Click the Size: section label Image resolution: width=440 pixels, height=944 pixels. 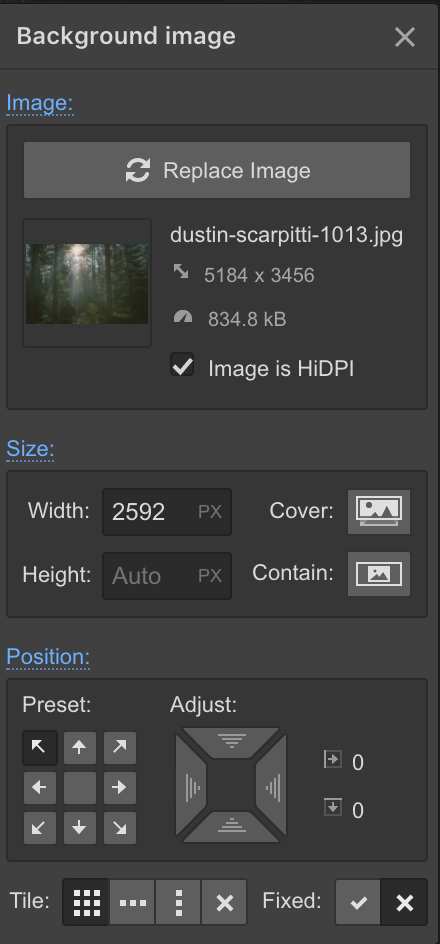pyautogui.click(x=30, y=449)
